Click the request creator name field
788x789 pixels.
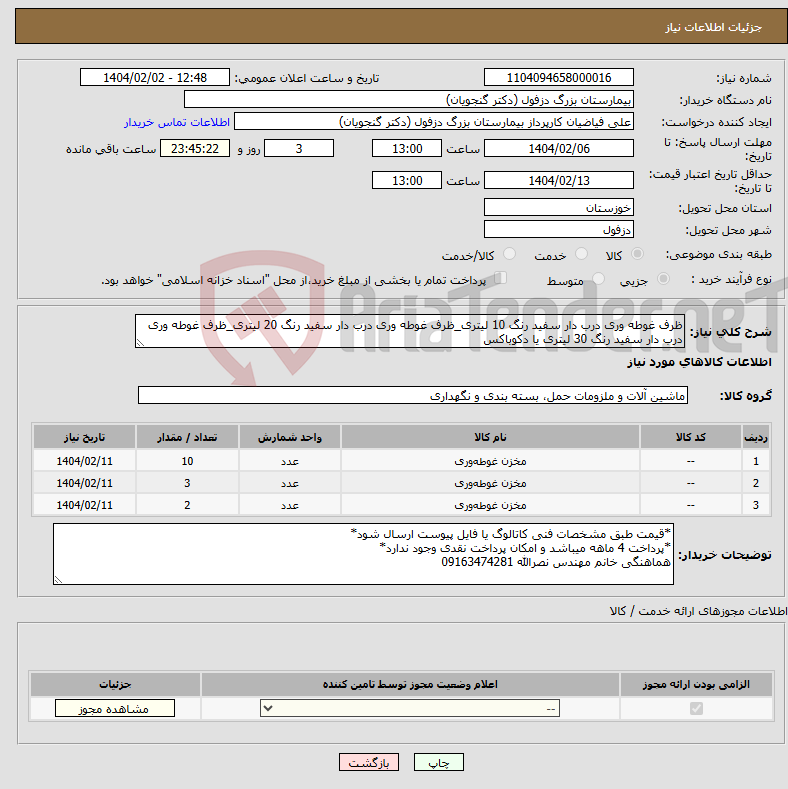(x=434, y=122)
